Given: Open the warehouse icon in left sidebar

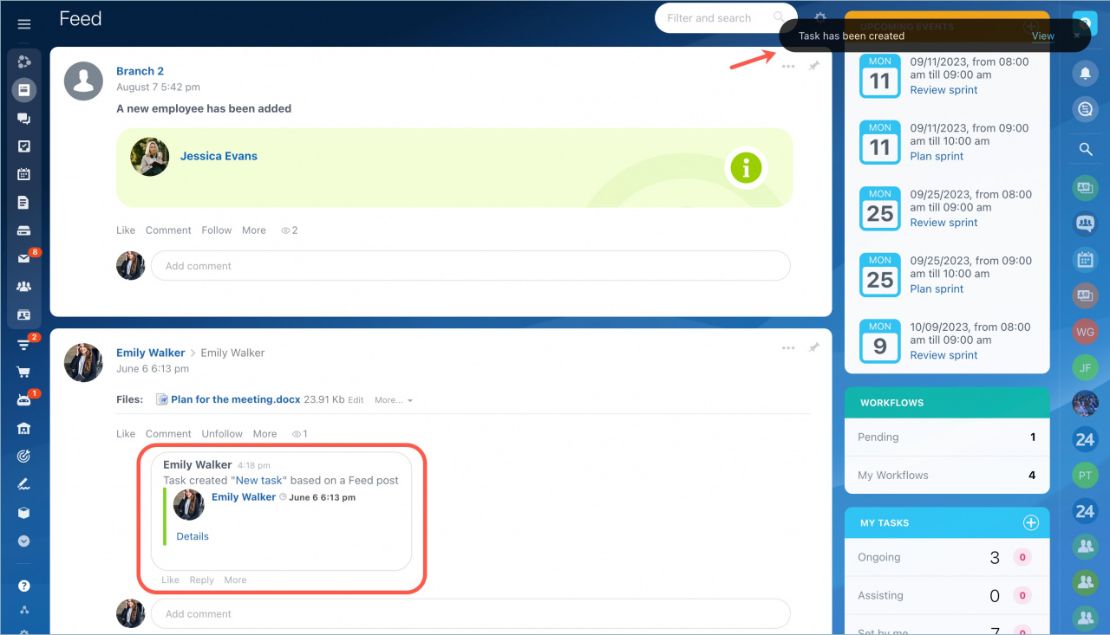Looking at the screenshot, I should 23,428.
